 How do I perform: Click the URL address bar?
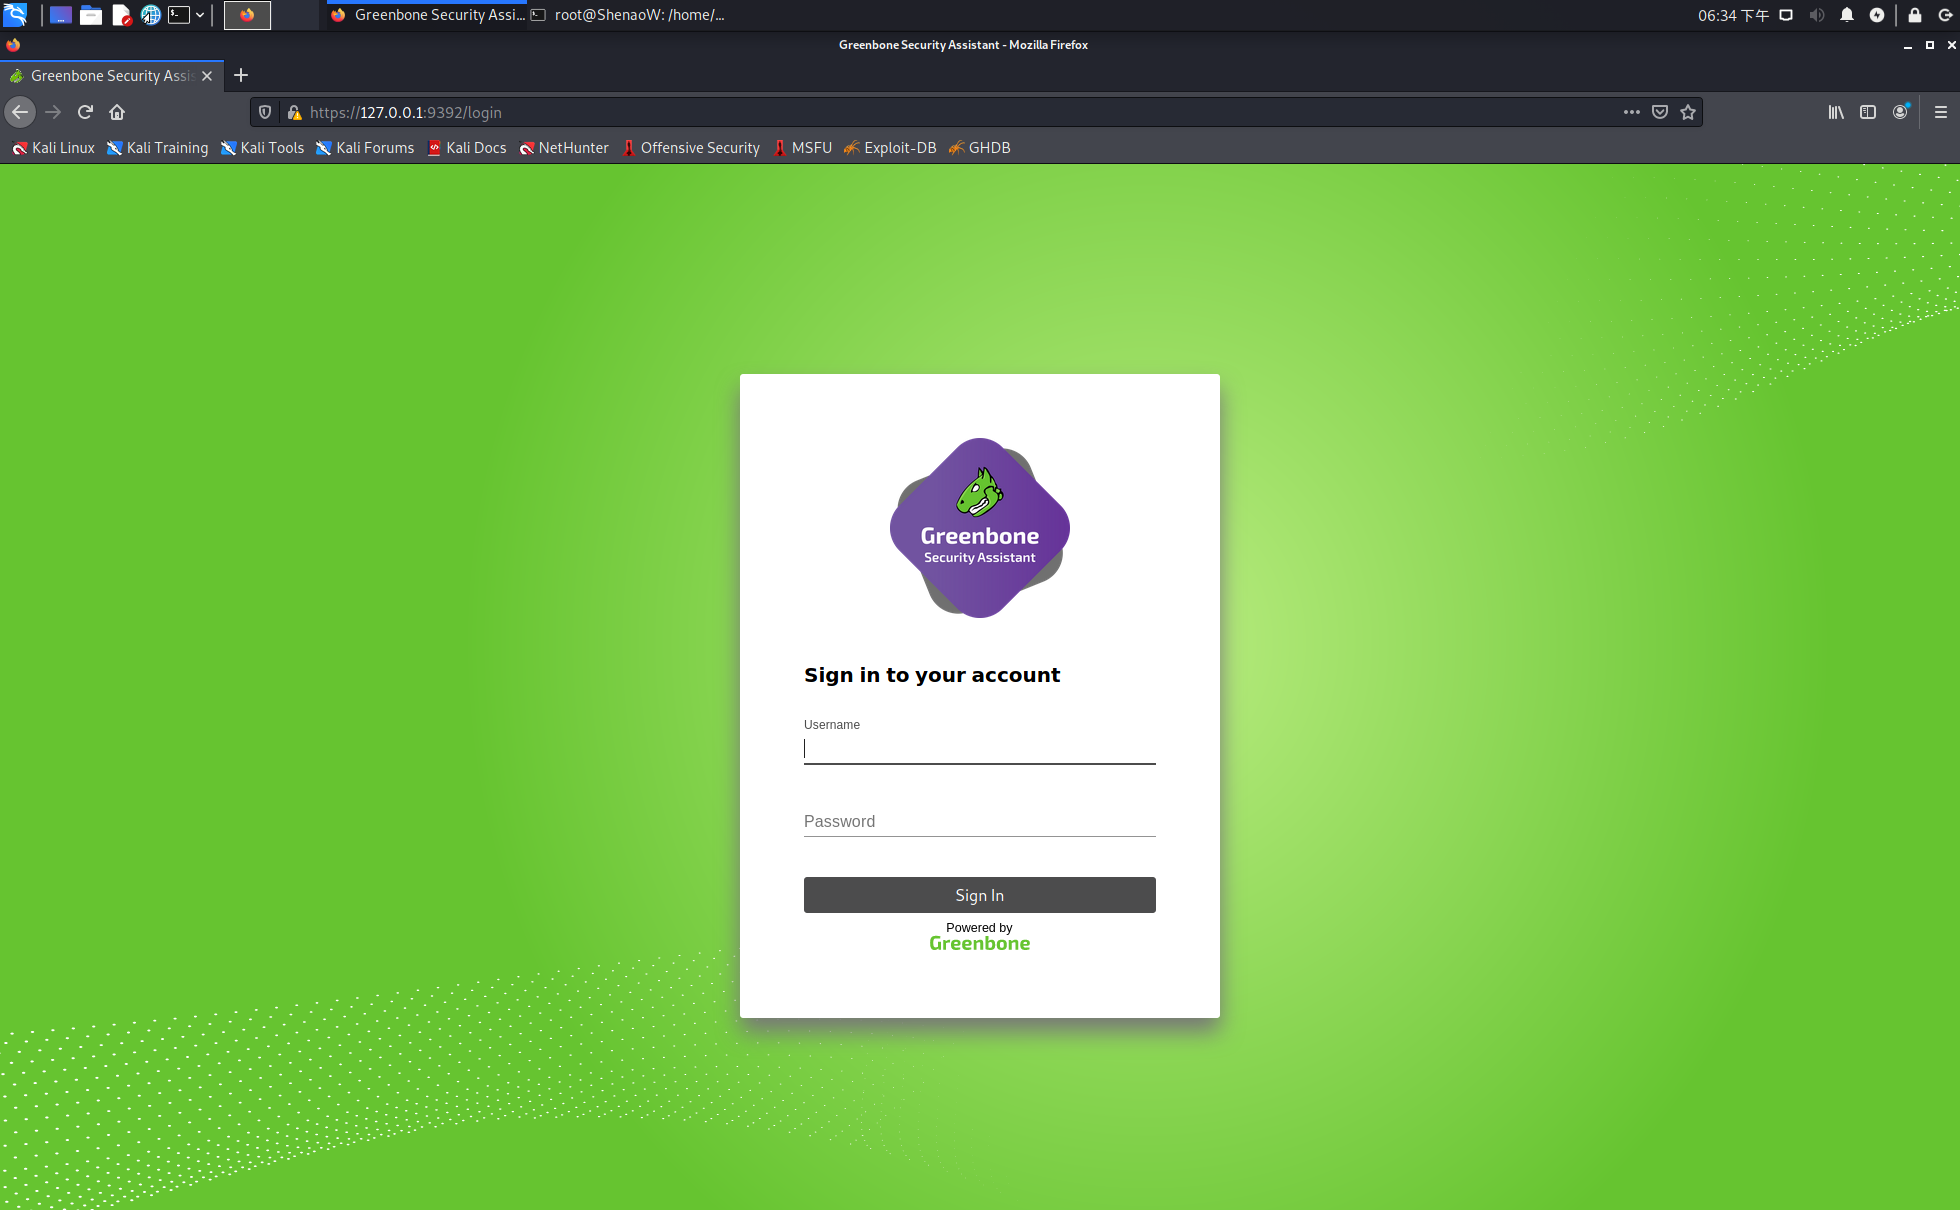tap(960, 112)
